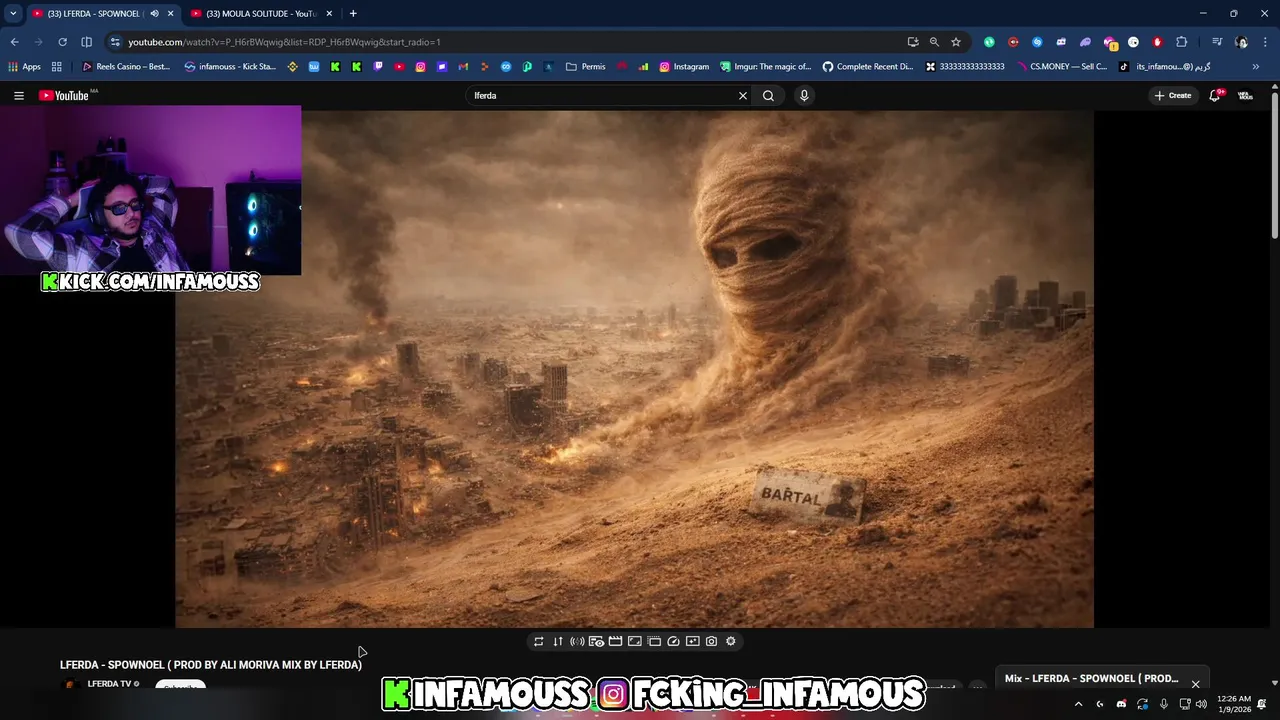Open the zoom magnifier in address bar
1280x720 pixels.
[934, 42]
